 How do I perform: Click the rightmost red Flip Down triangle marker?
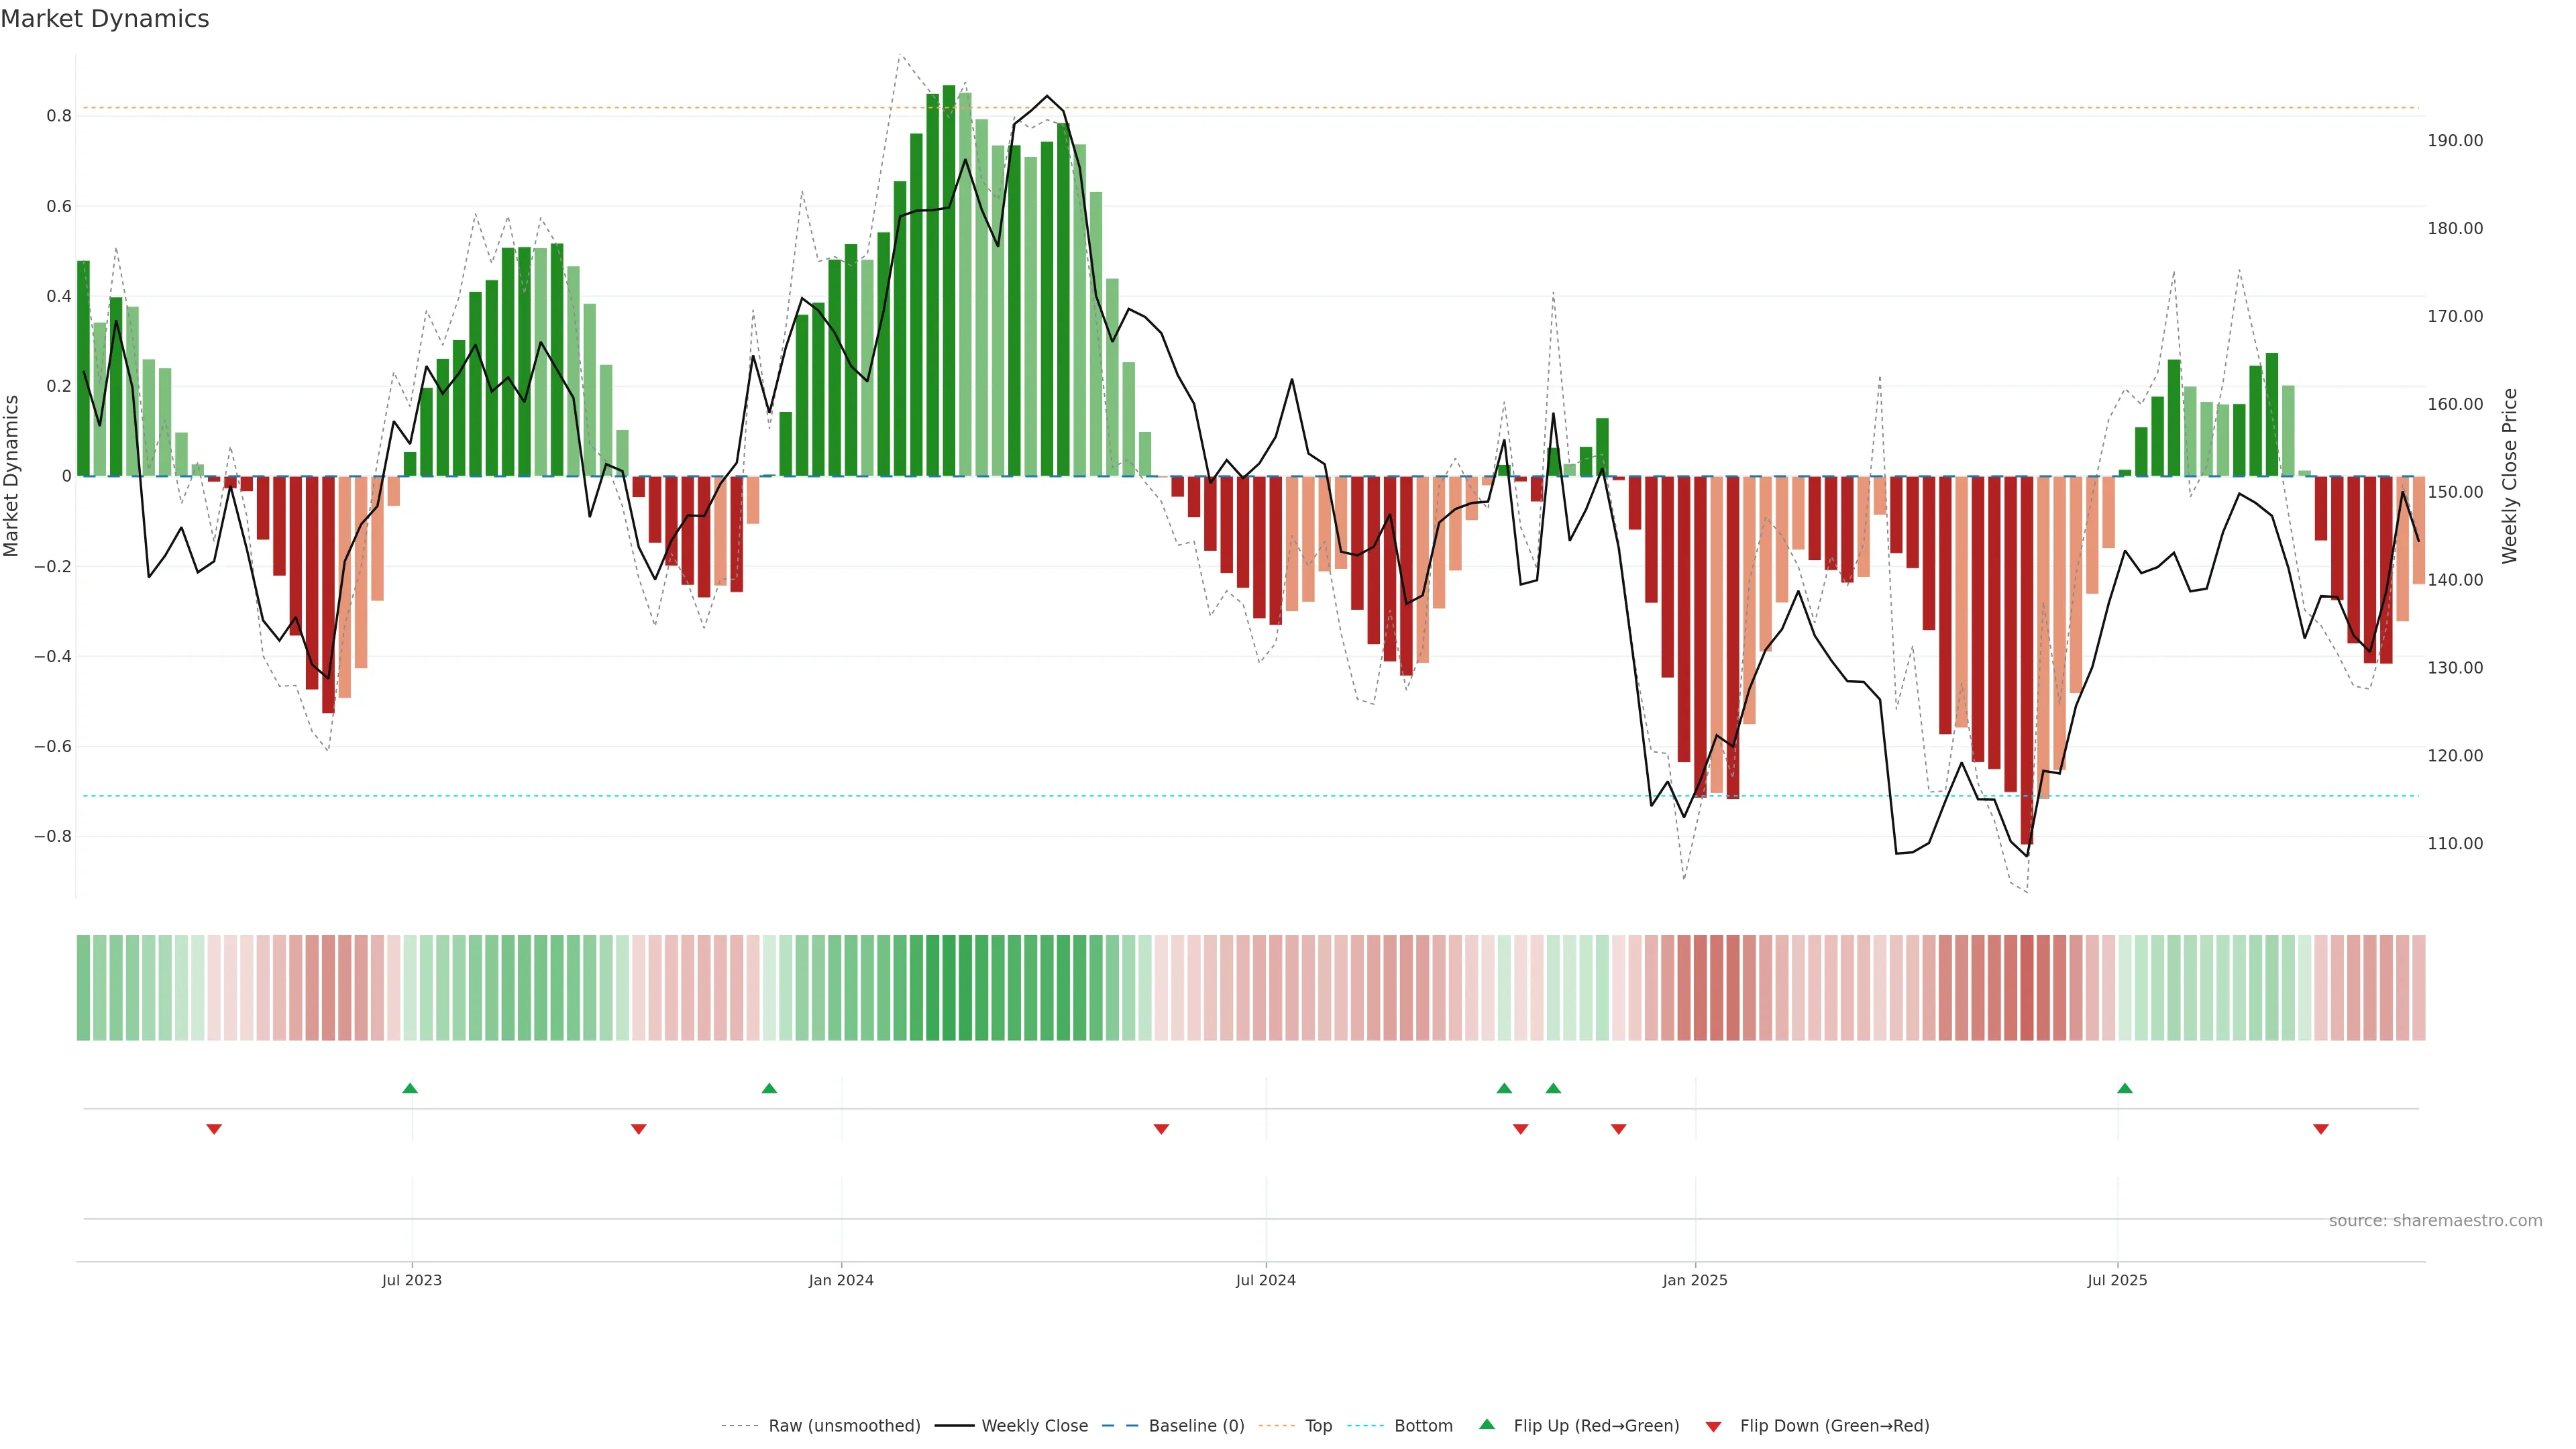point(2321,1129)
